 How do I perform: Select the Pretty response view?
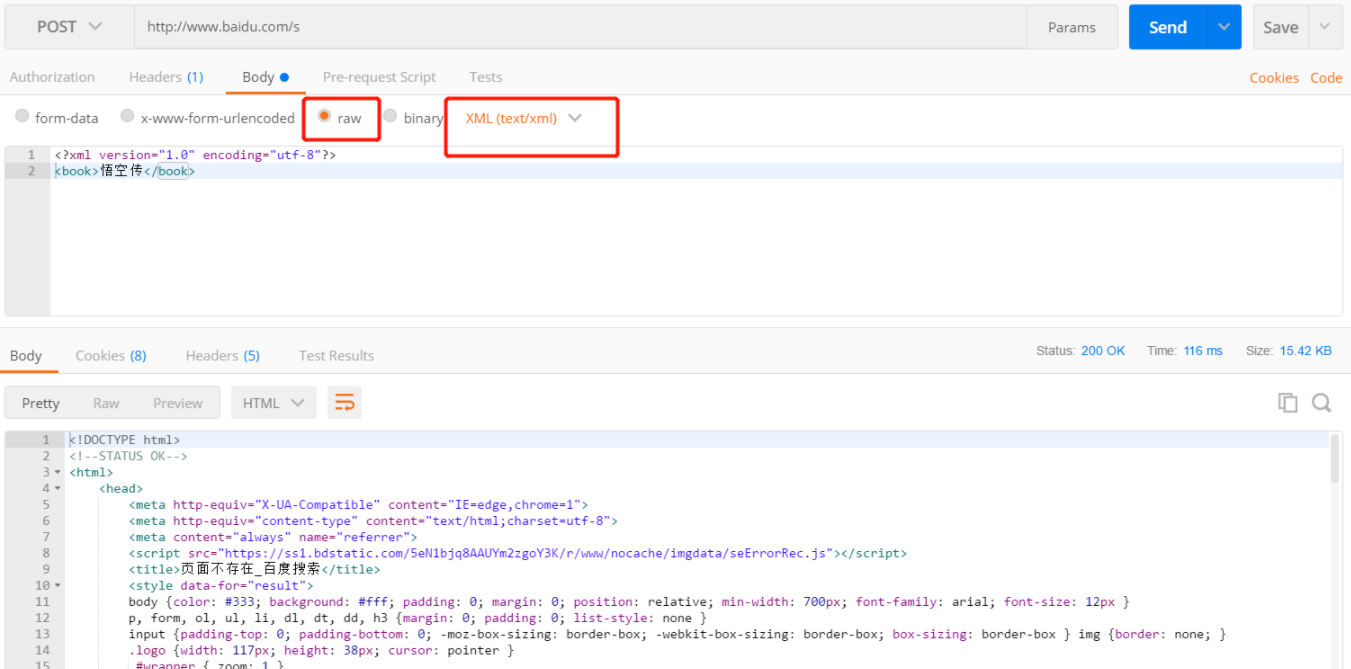pos(41,403)
